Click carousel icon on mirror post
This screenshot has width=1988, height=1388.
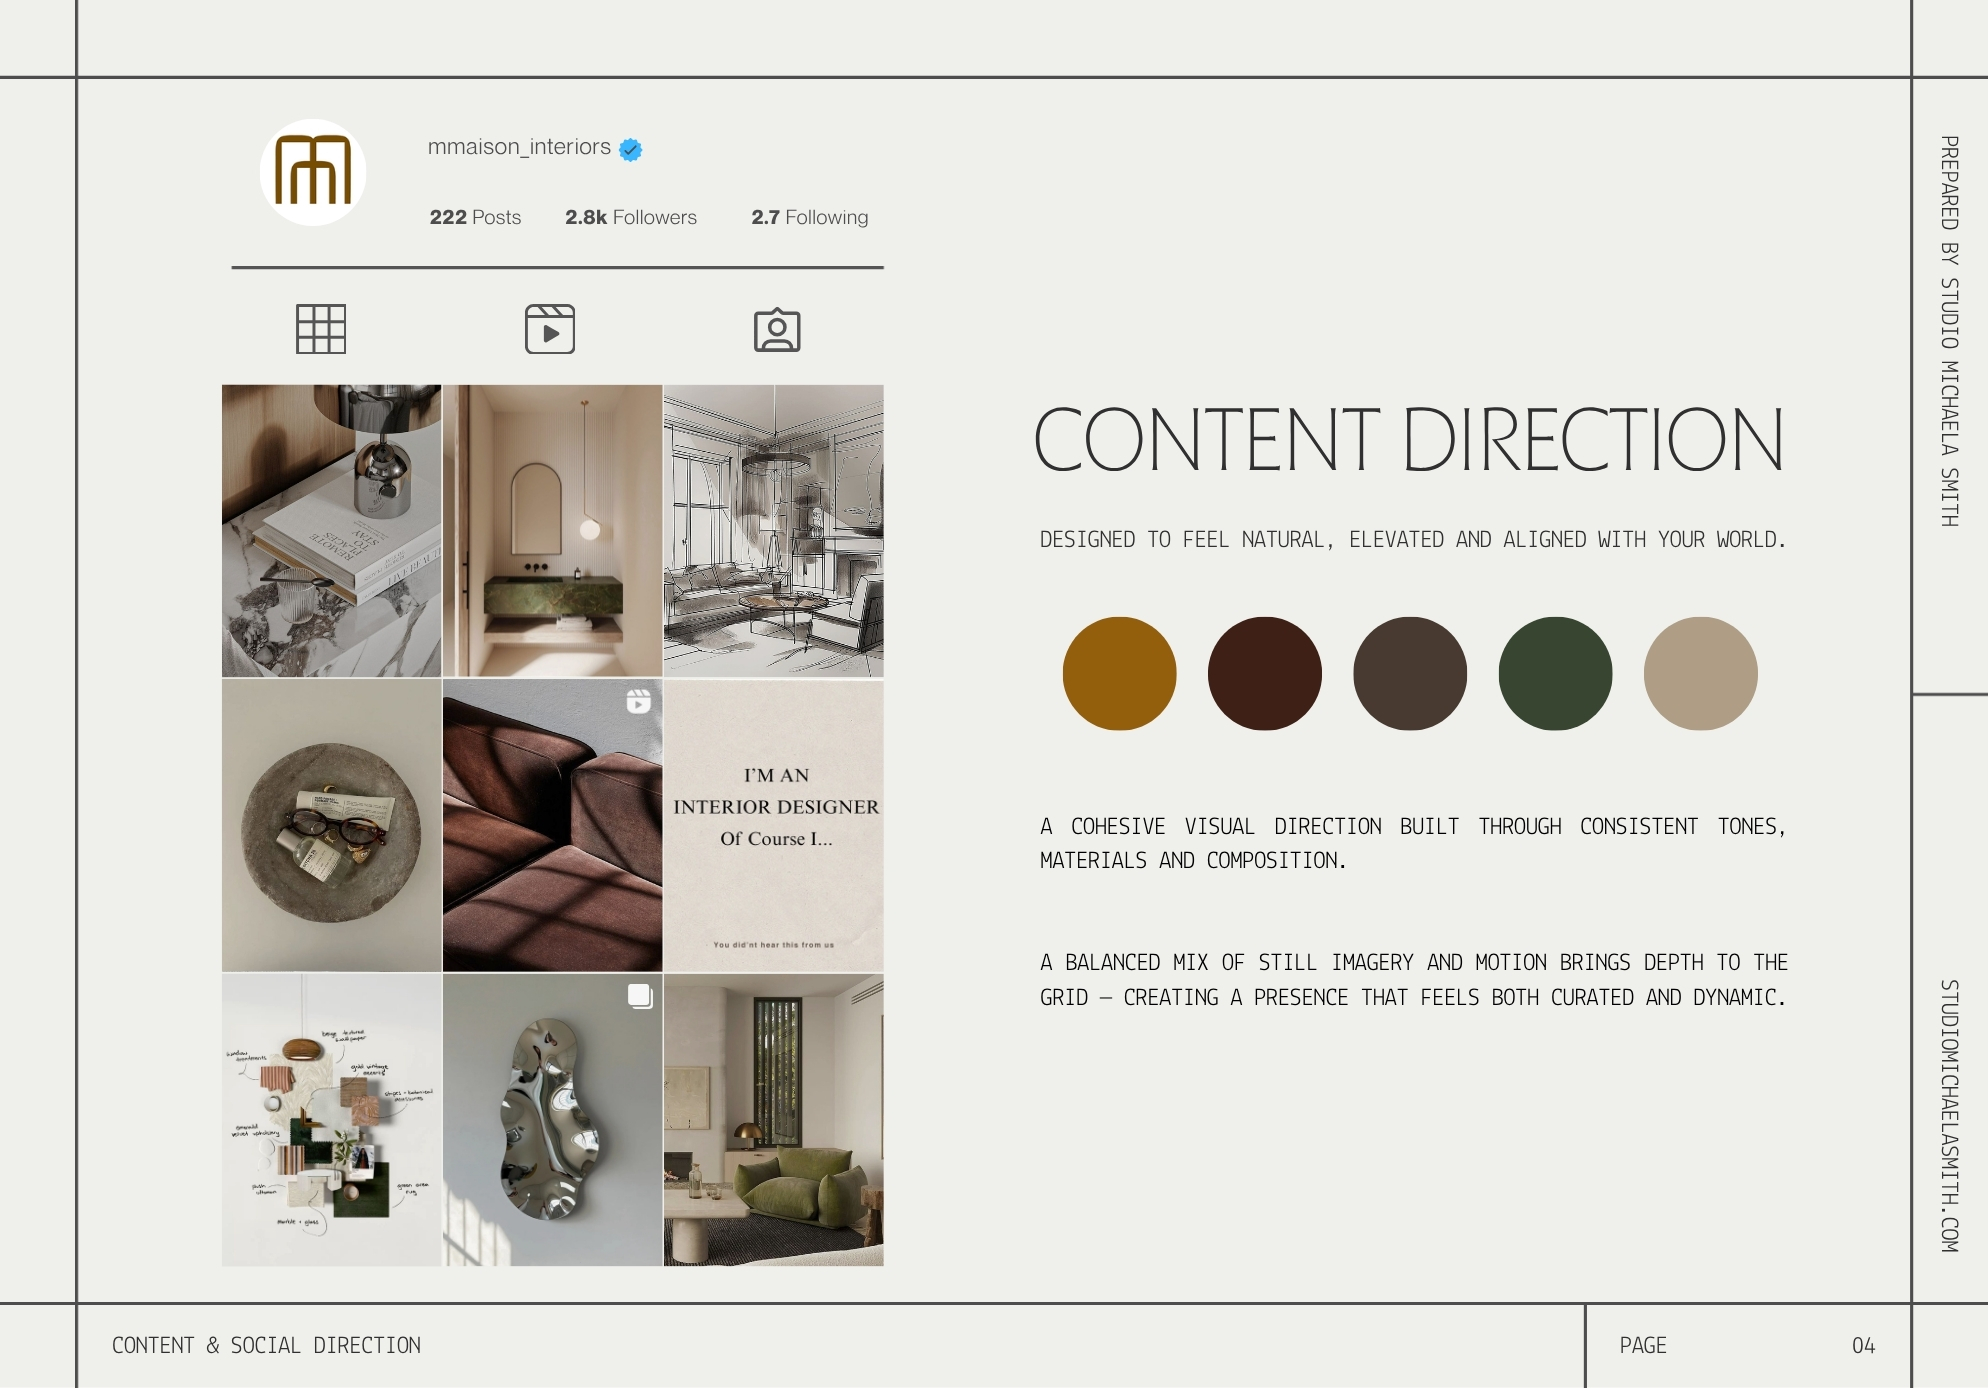click(640, 996)
